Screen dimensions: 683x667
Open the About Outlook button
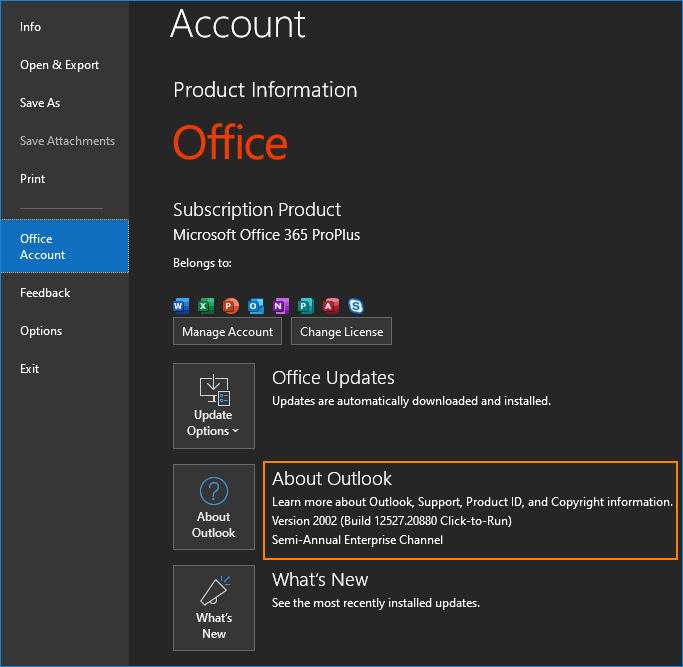(214, 507)
